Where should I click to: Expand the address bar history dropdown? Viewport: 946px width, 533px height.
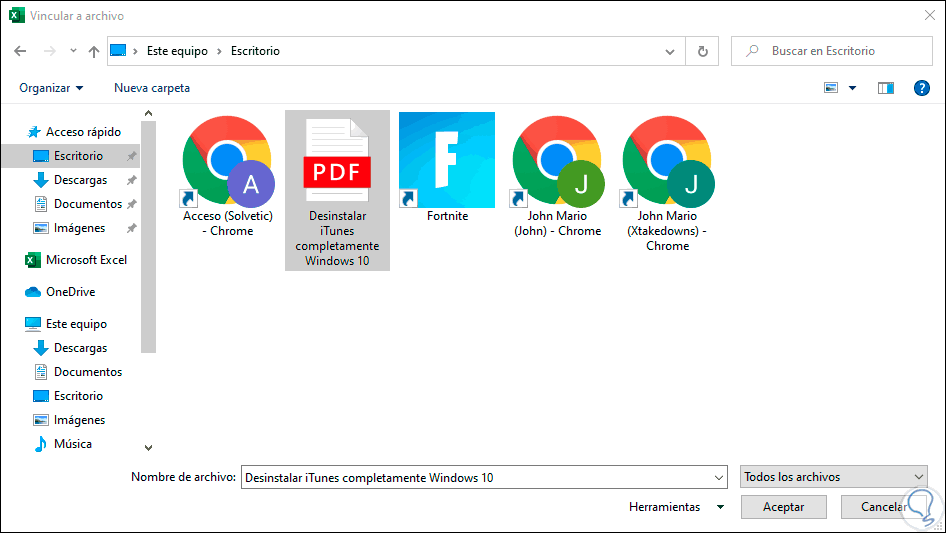(670, 51)
